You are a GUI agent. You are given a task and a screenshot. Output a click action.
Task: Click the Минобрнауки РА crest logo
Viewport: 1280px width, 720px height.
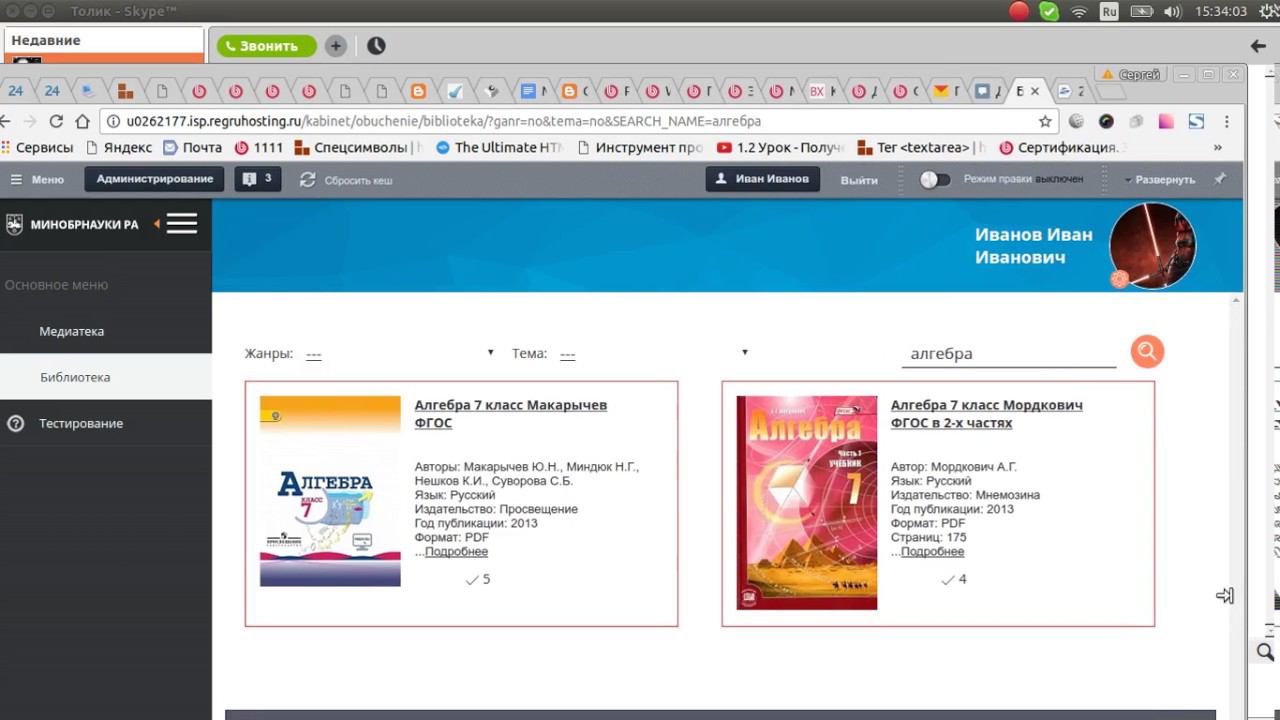pyautogui.click(x=14, y=224)
